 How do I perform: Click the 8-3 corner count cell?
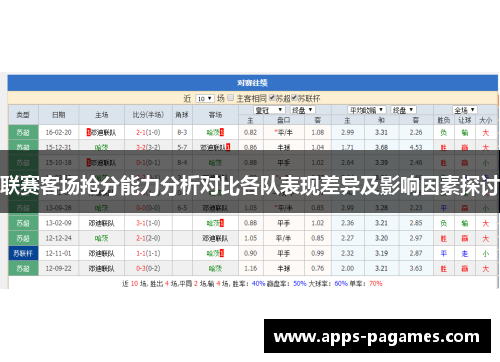[182, 132]
